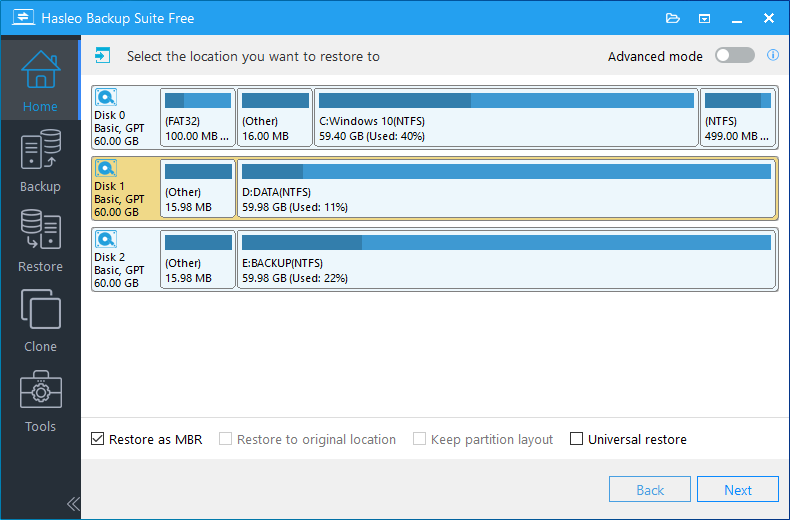Click the Next button
This screenshot has height=520, width=790.
click(x=738, y=489)
